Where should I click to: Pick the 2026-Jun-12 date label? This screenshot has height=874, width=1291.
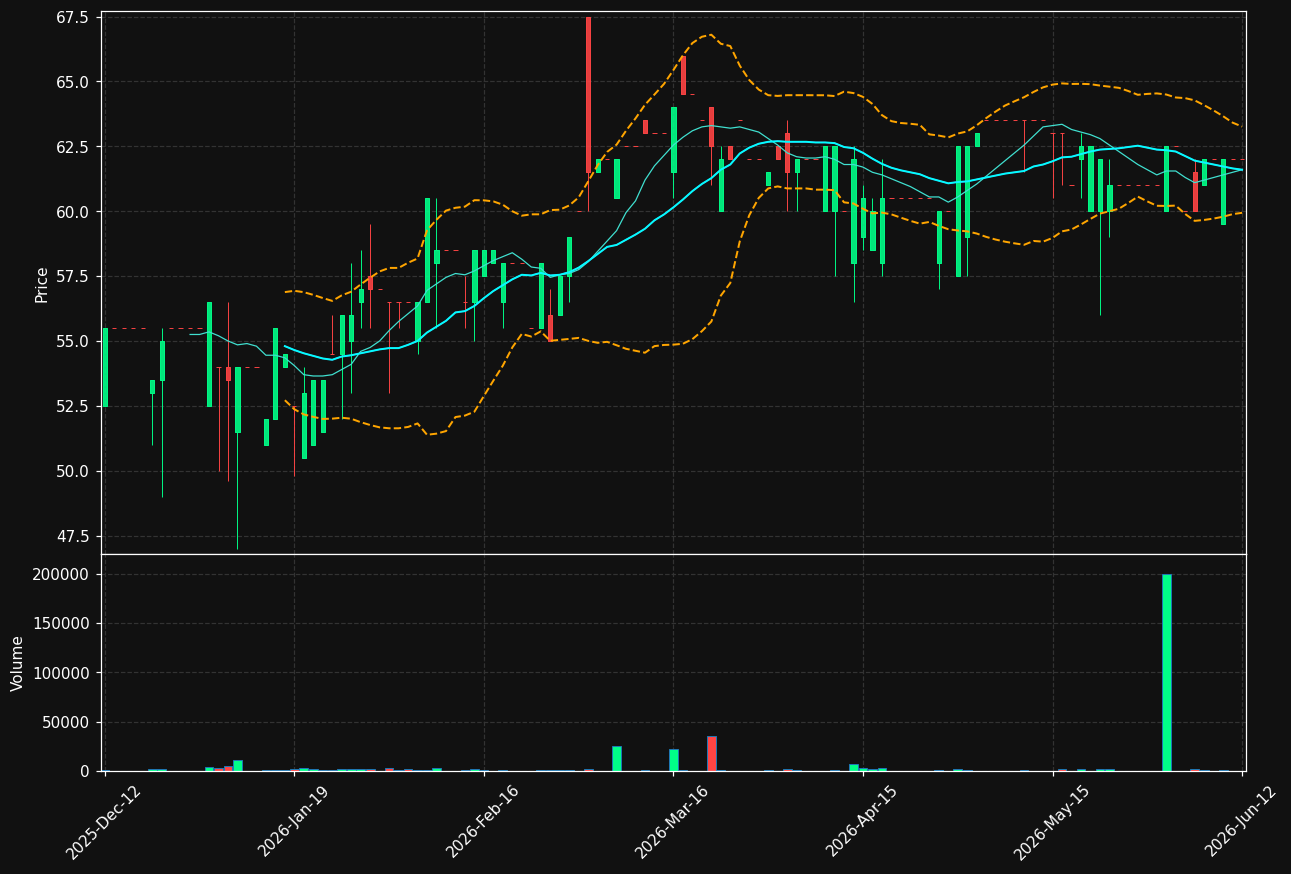(1241, 822)
